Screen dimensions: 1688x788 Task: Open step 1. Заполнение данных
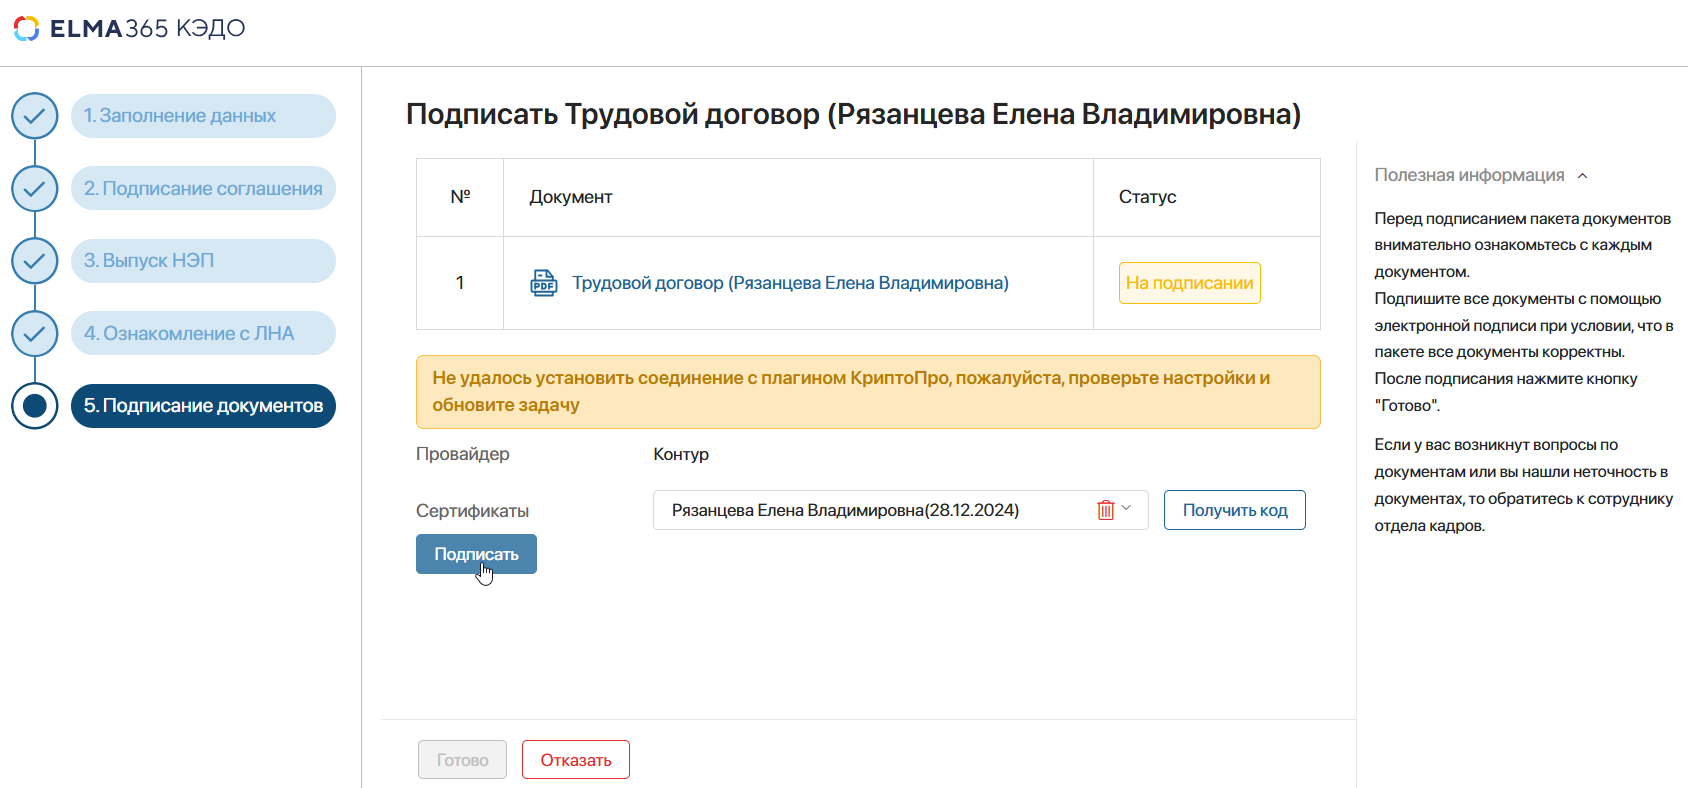(203, 116)
